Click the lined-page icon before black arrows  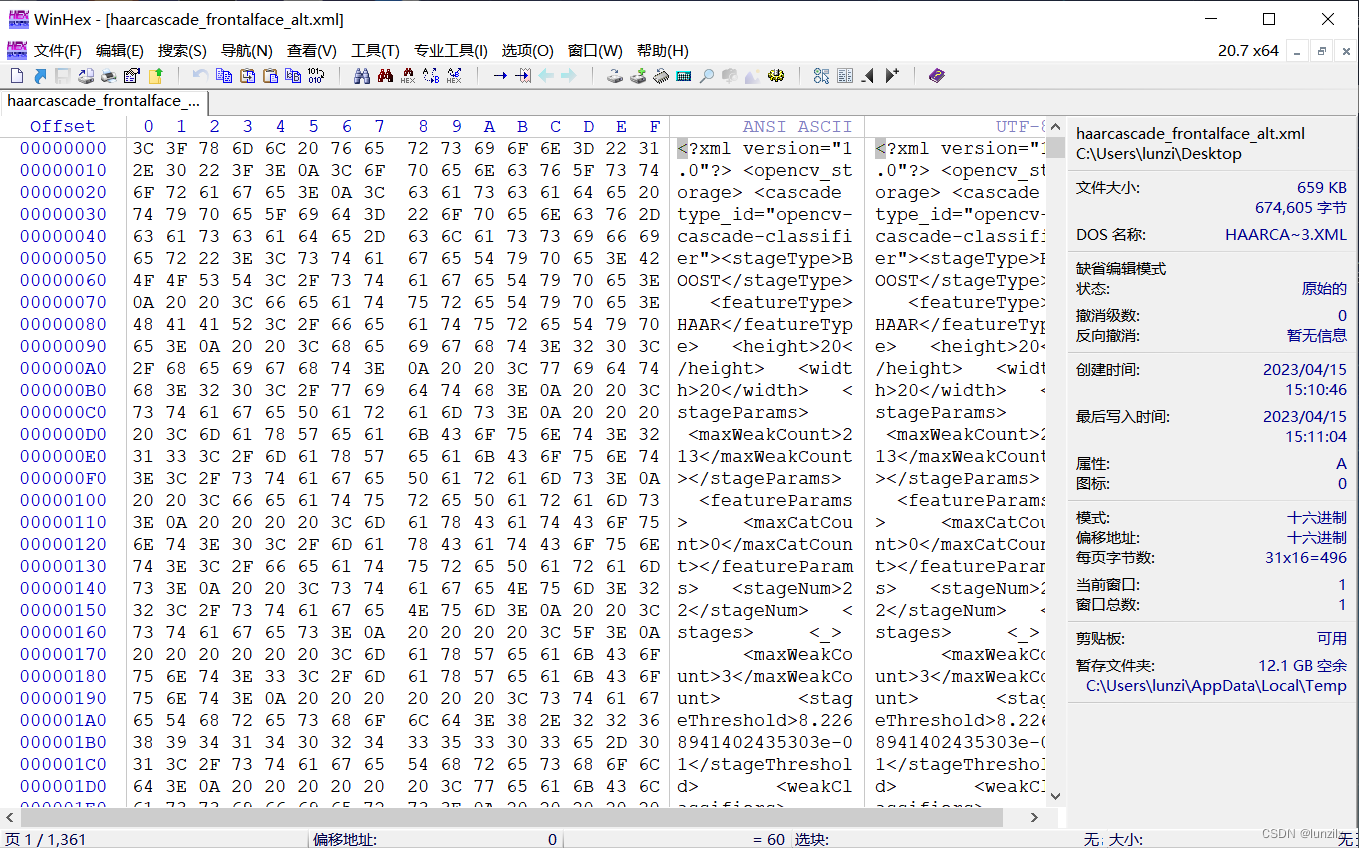[845, 76]
